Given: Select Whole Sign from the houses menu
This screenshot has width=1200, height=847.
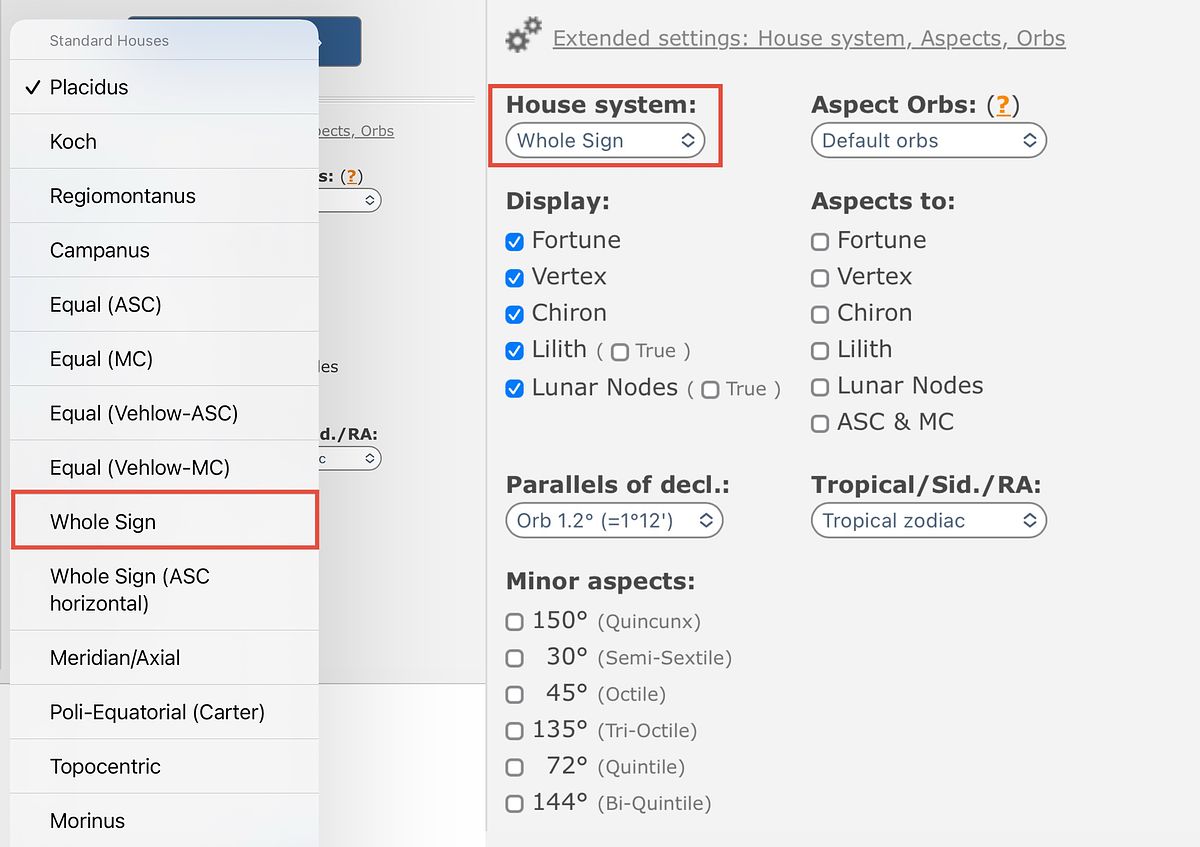Looking at the screenshot, I should 165,522.
